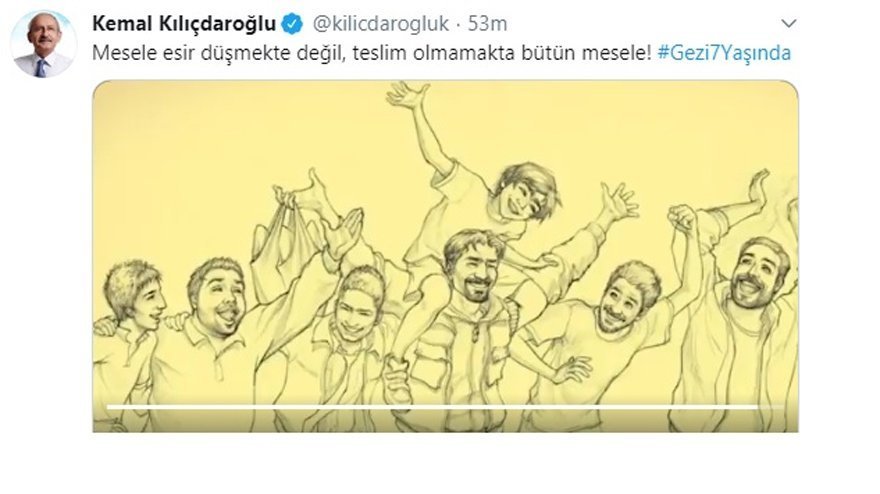The height and width of the screenshot is (494, 880).
Task: Click the Kemal Kılıçdaroğlu display name
Action: pyautogui.click(x=184, y=24)
